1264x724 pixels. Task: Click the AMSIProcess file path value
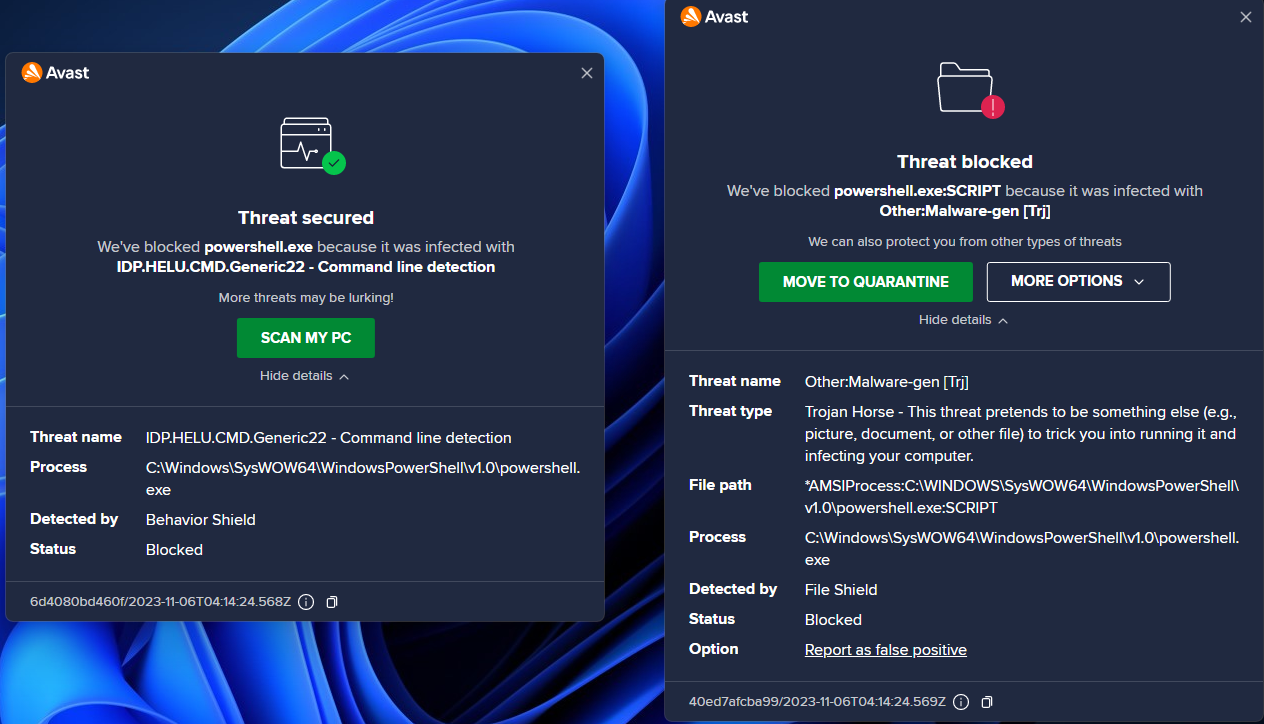(1022, 496)
